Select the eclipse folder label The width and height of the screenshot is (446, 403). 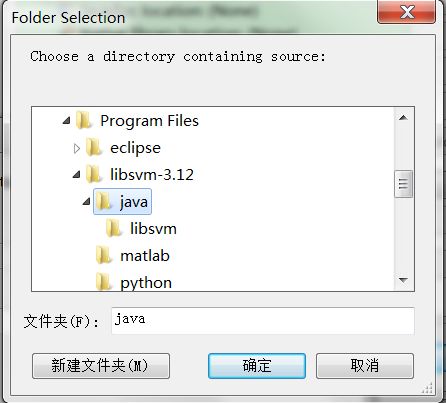coord(135,148)
